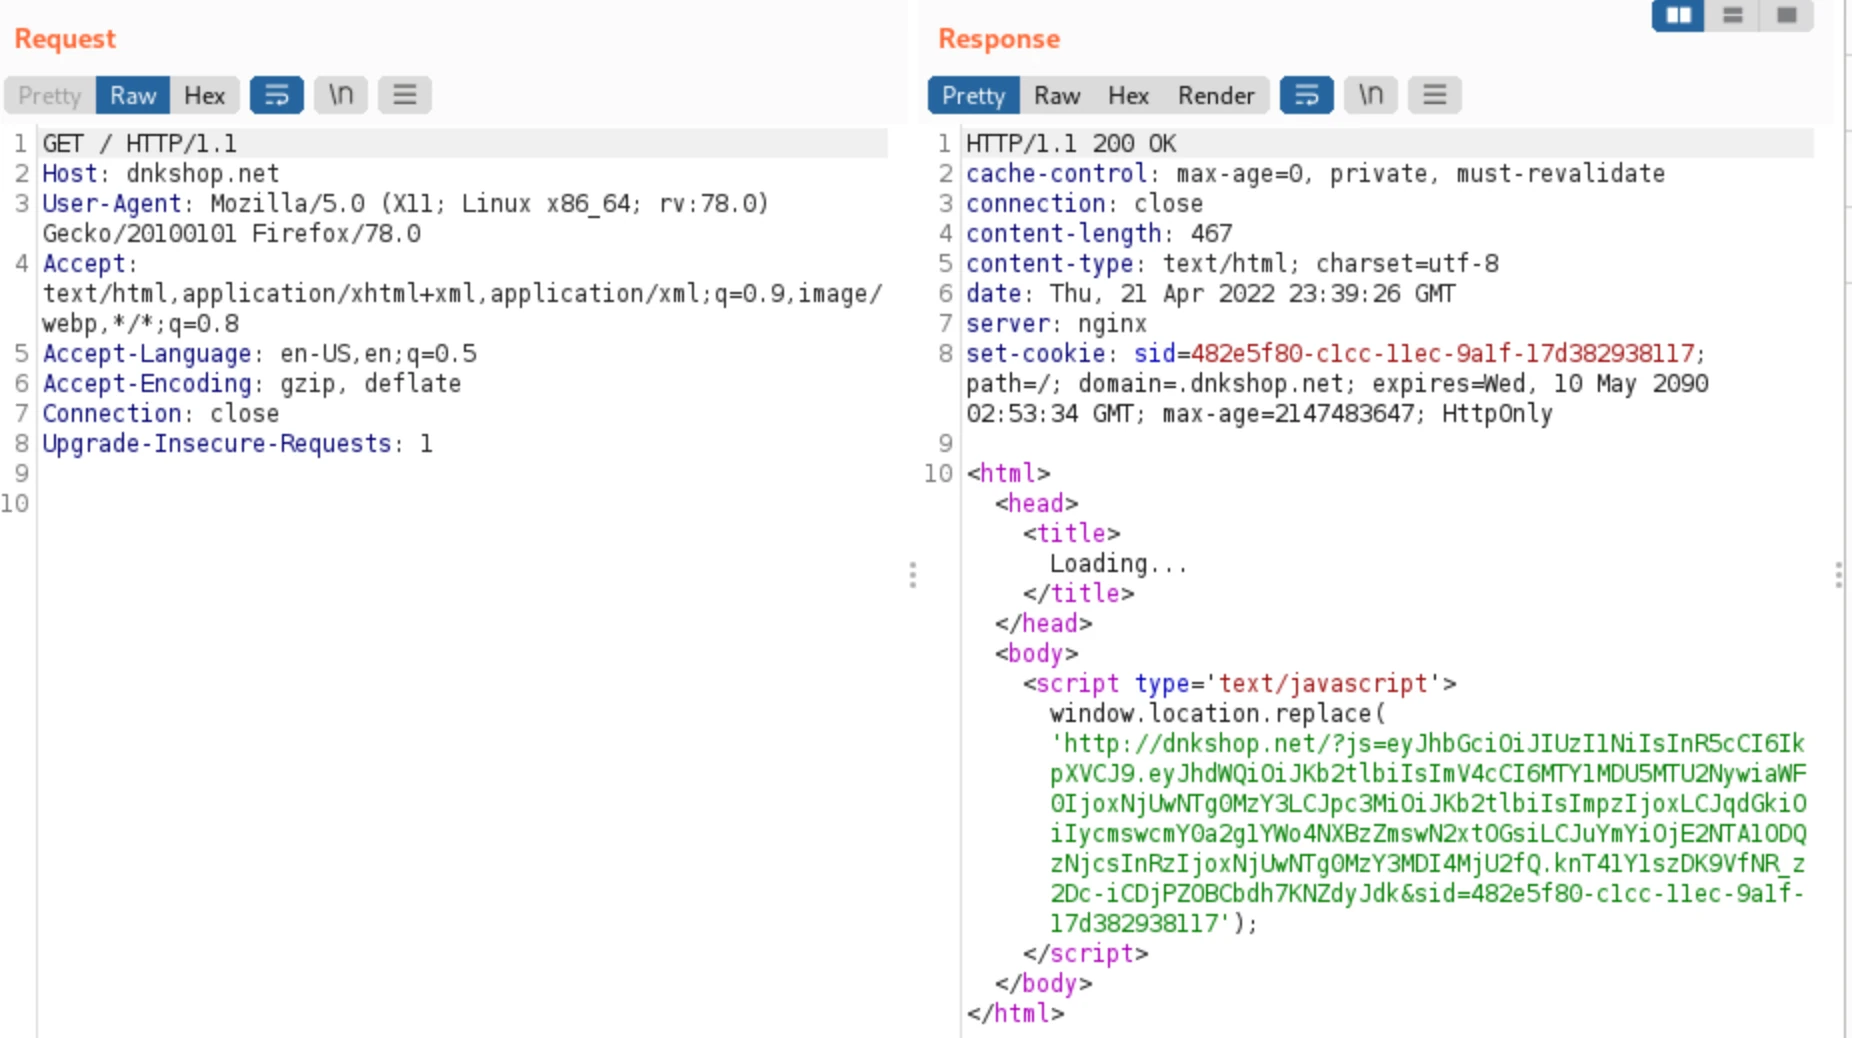This screenshot has width=1852, height=1038.
Task: Open the Request panel hamburger options menu
Action: coord(405,95)
